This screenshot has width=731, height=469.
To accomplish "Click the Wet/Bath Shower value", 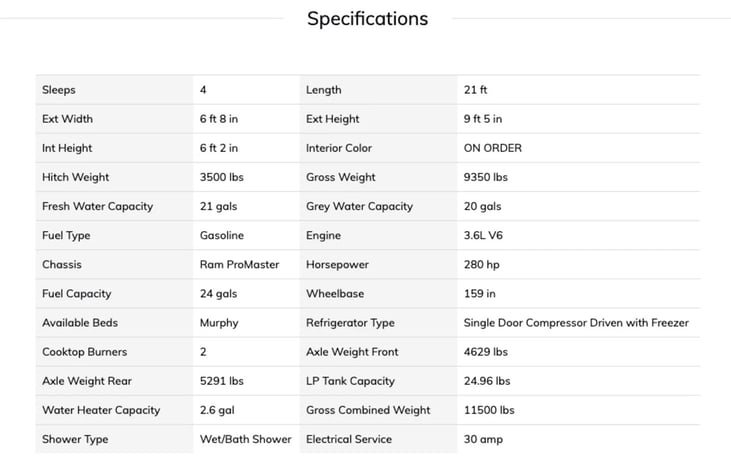I will point(246,439).
